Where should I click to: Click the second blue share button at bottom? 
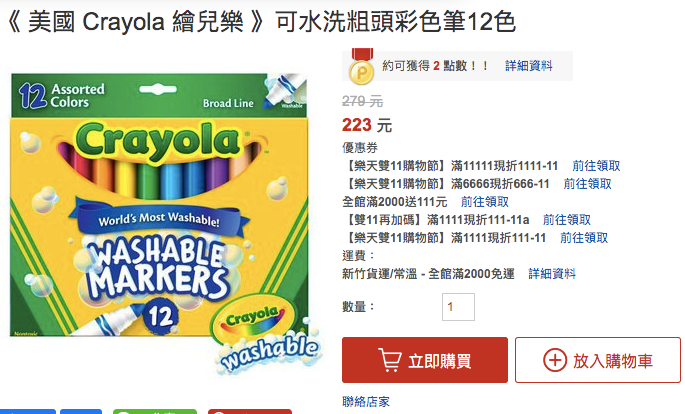coord(81,411)
